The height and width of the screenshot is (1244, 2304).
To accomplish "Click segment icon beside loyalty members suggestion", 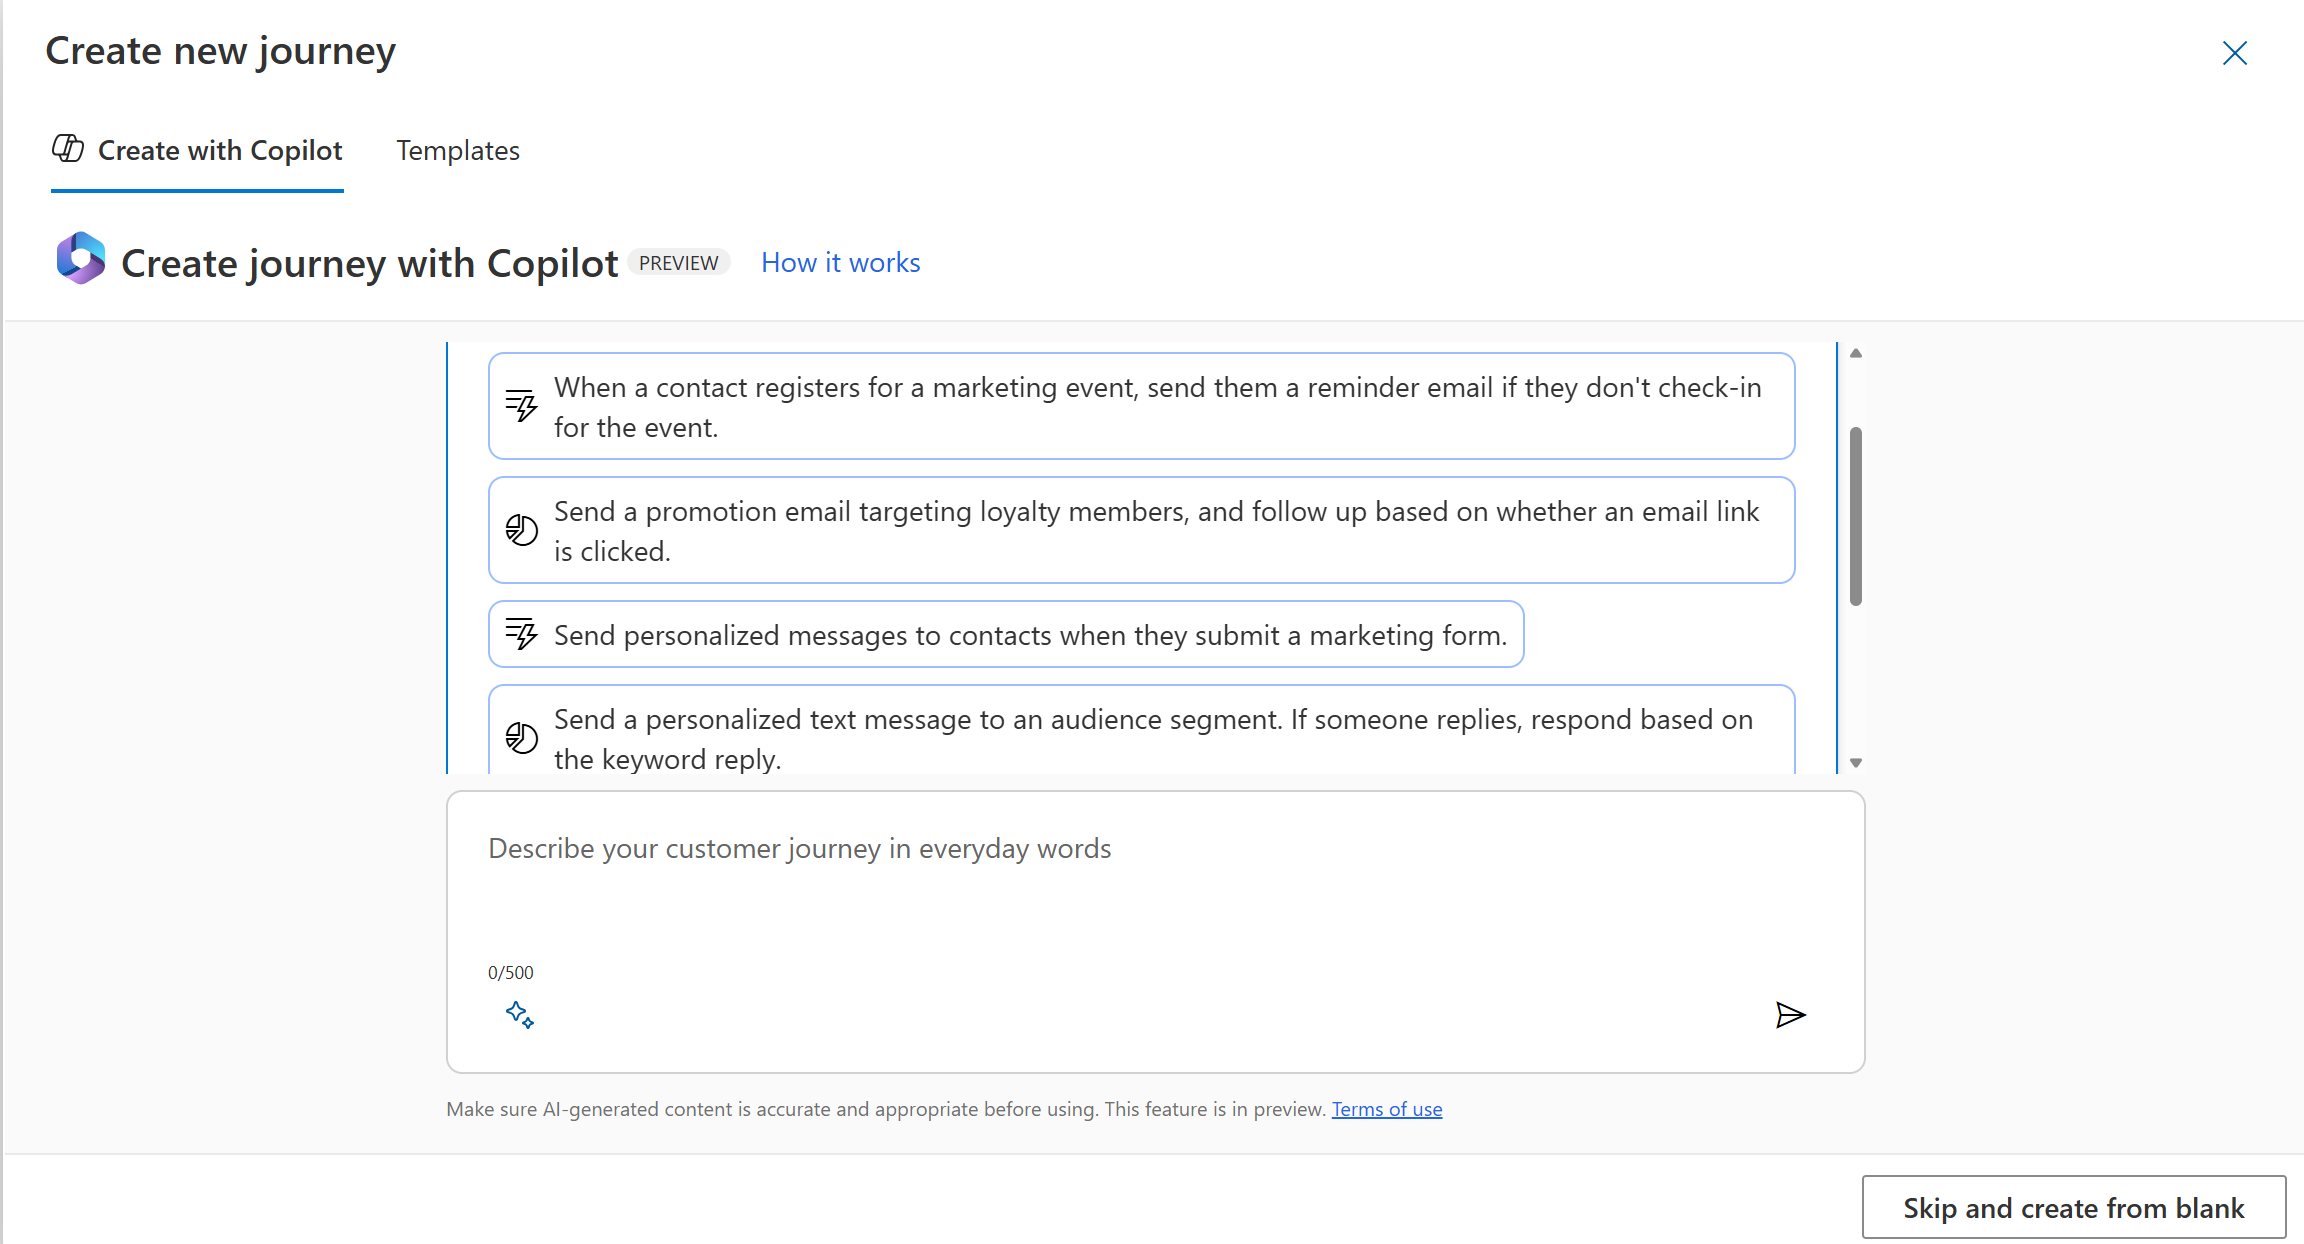I will click(521, 530).
